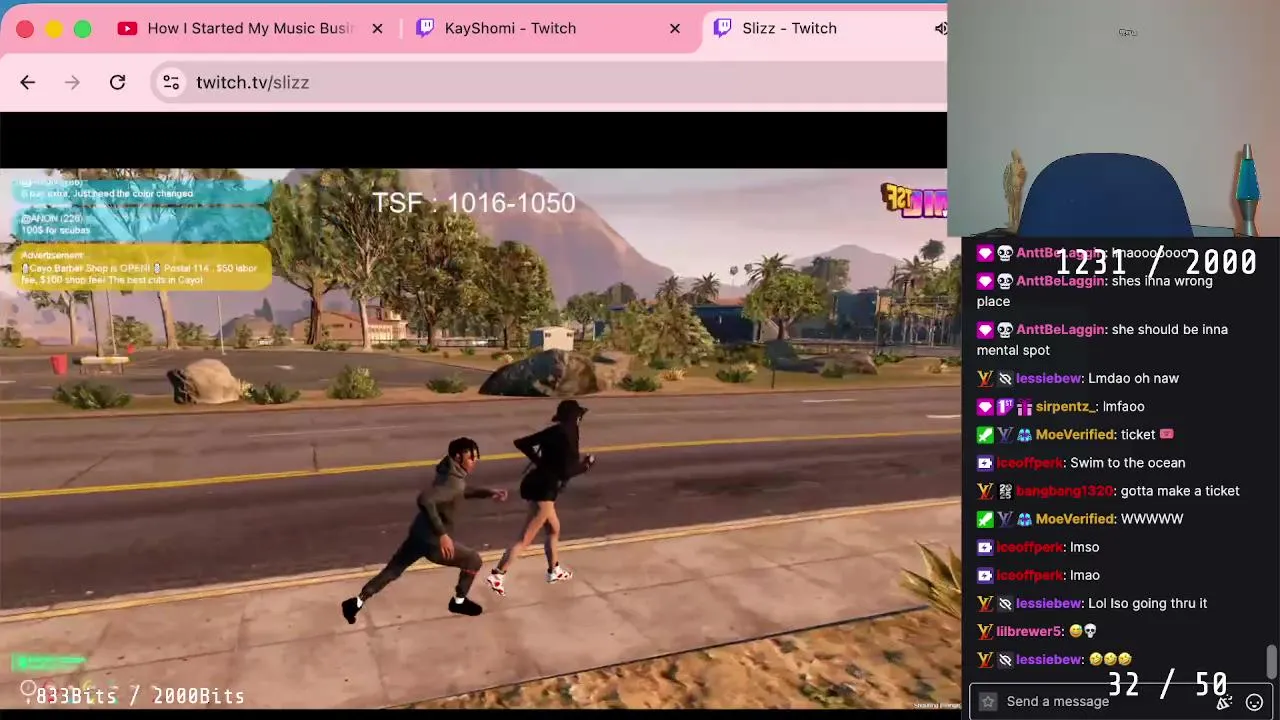Open sirpentz_ chat user profile
Image resolution: width=1280 pixels, height=720 pixels.
pos(1067,407)
